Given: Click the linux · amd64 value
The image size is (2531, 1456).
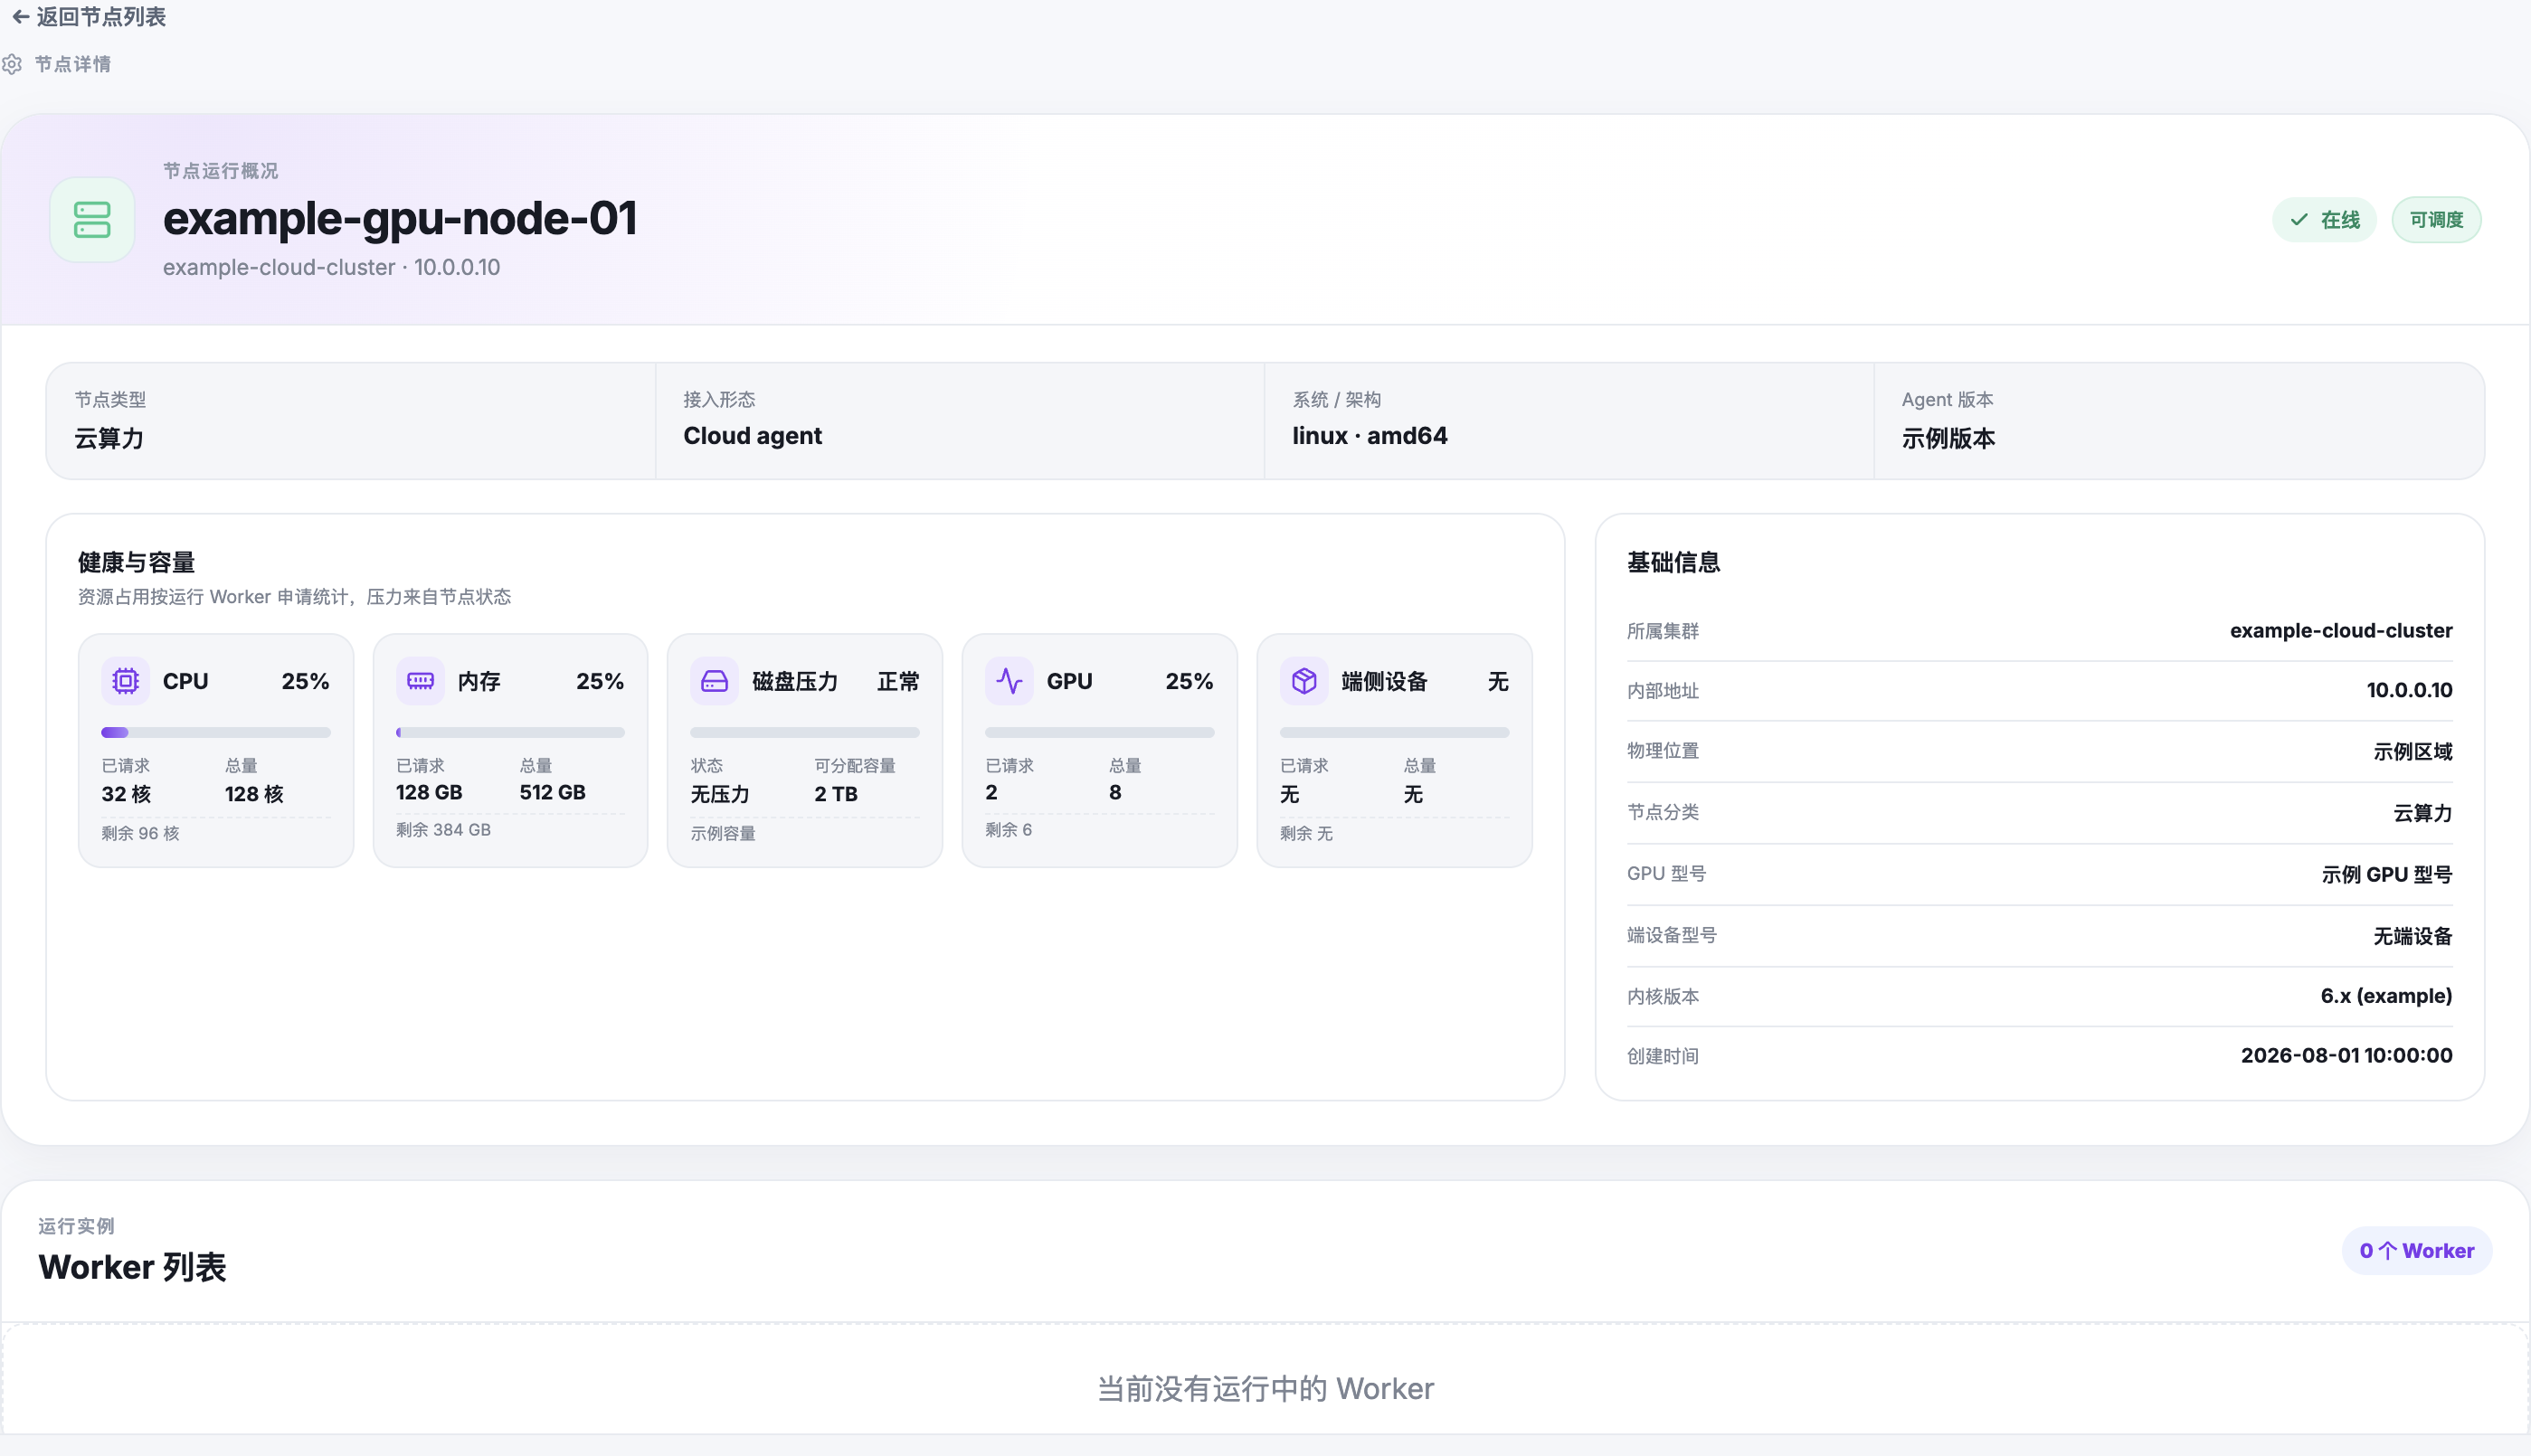Looking at the screenshot, I should point(1369,436).
